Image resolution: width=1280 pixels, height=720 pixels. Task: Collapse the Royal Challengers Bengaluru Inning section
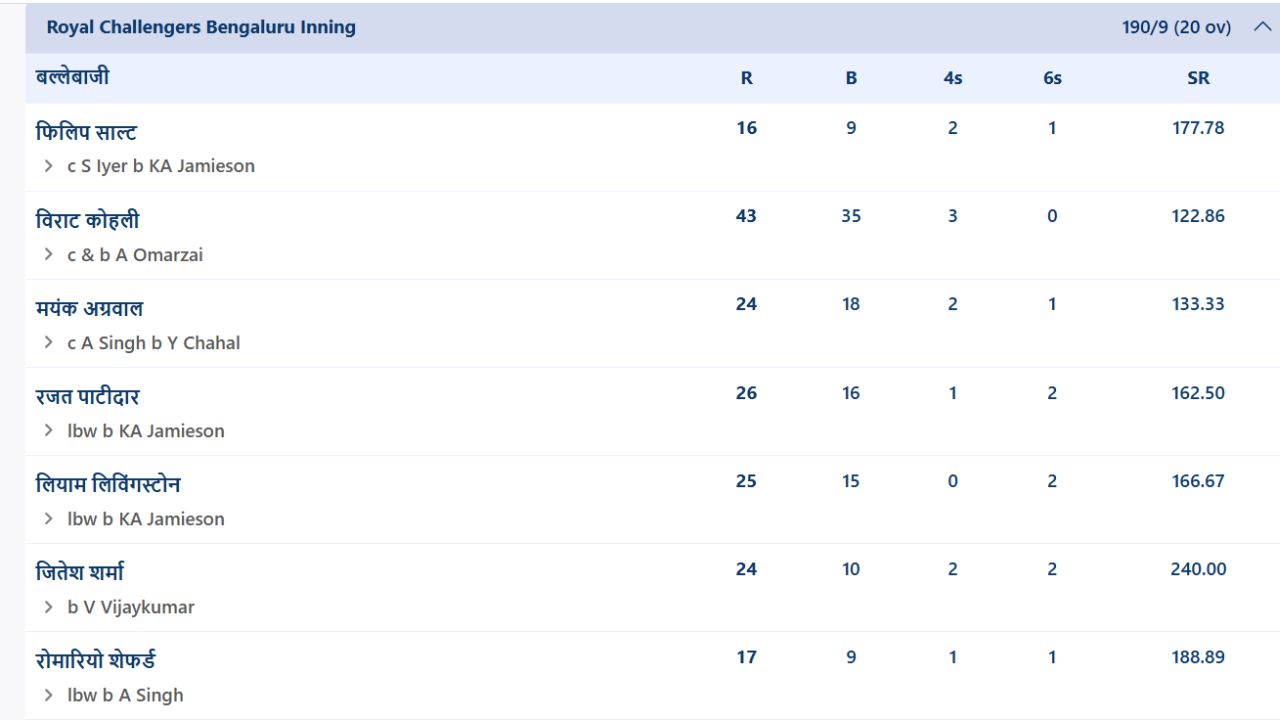(x=1262, y=27)
